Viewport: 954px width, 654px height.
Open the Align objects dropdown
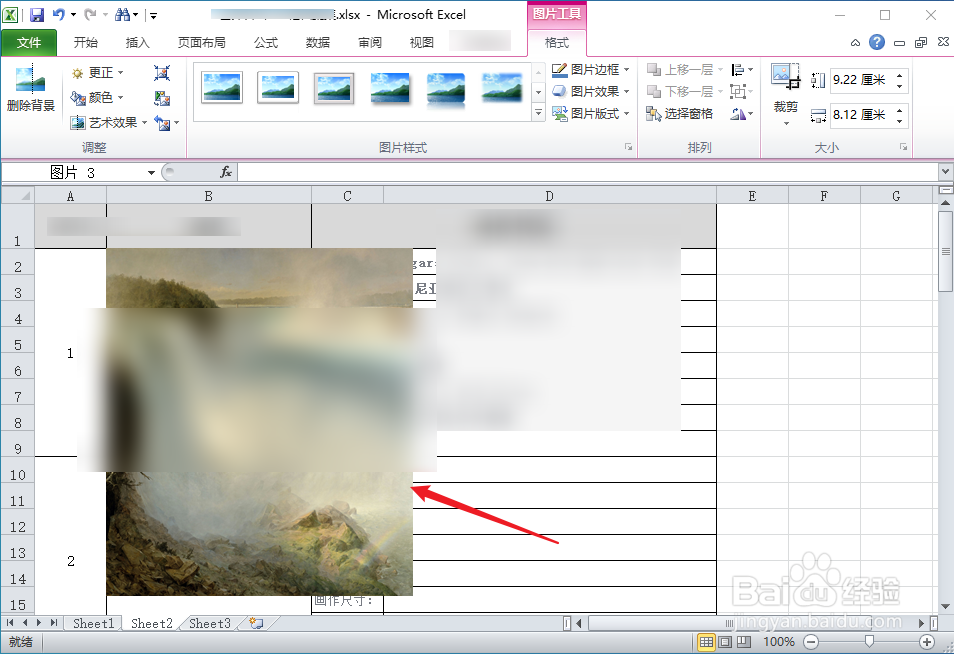point(742,69)
